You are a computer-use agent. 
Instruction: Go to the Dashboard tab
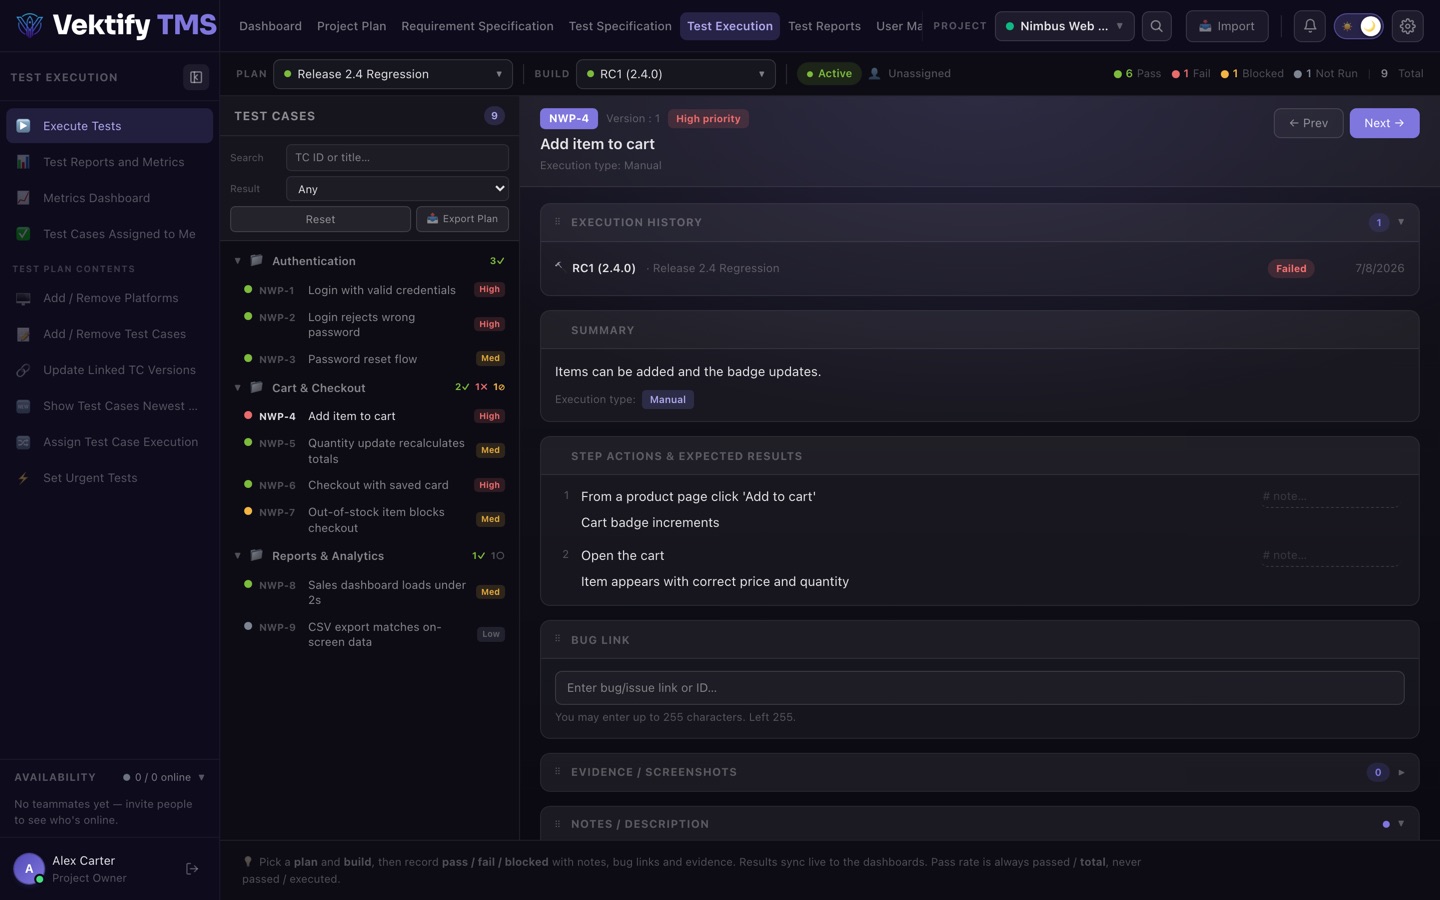point(270,26)
